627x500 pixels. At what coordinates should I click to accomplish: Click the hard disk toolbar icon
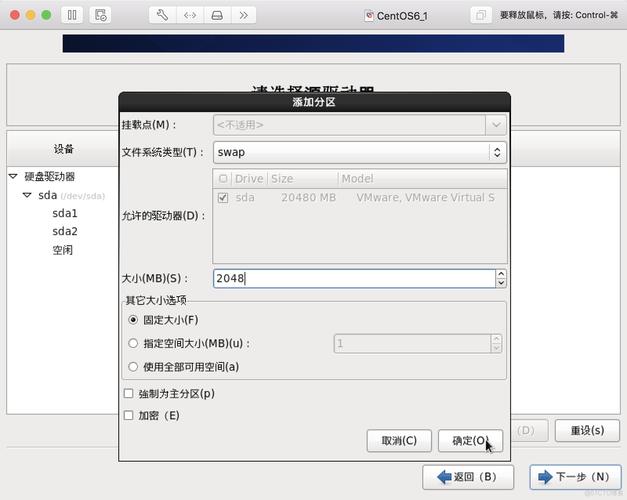click(217, 15)
